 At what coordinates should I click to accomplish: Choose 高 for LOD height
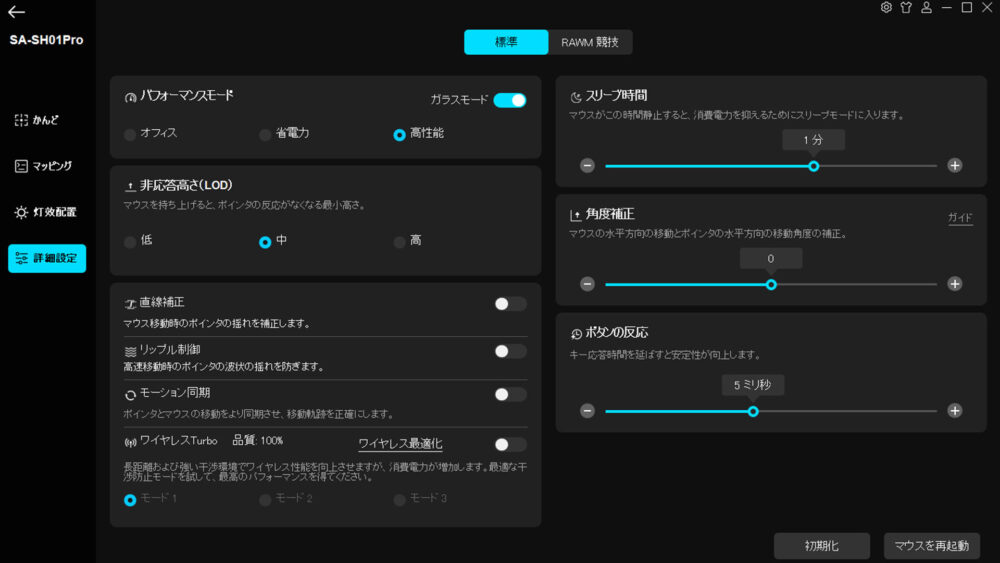coord(400,242)
